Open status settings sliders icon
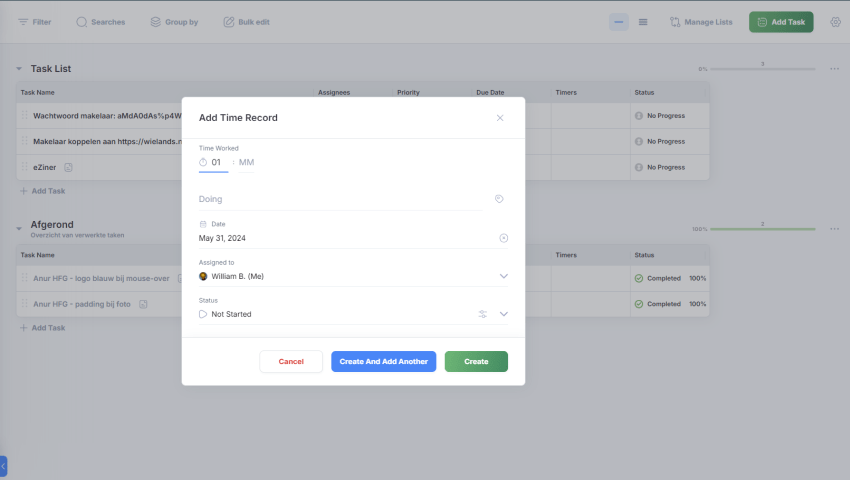 click(482, 314)
